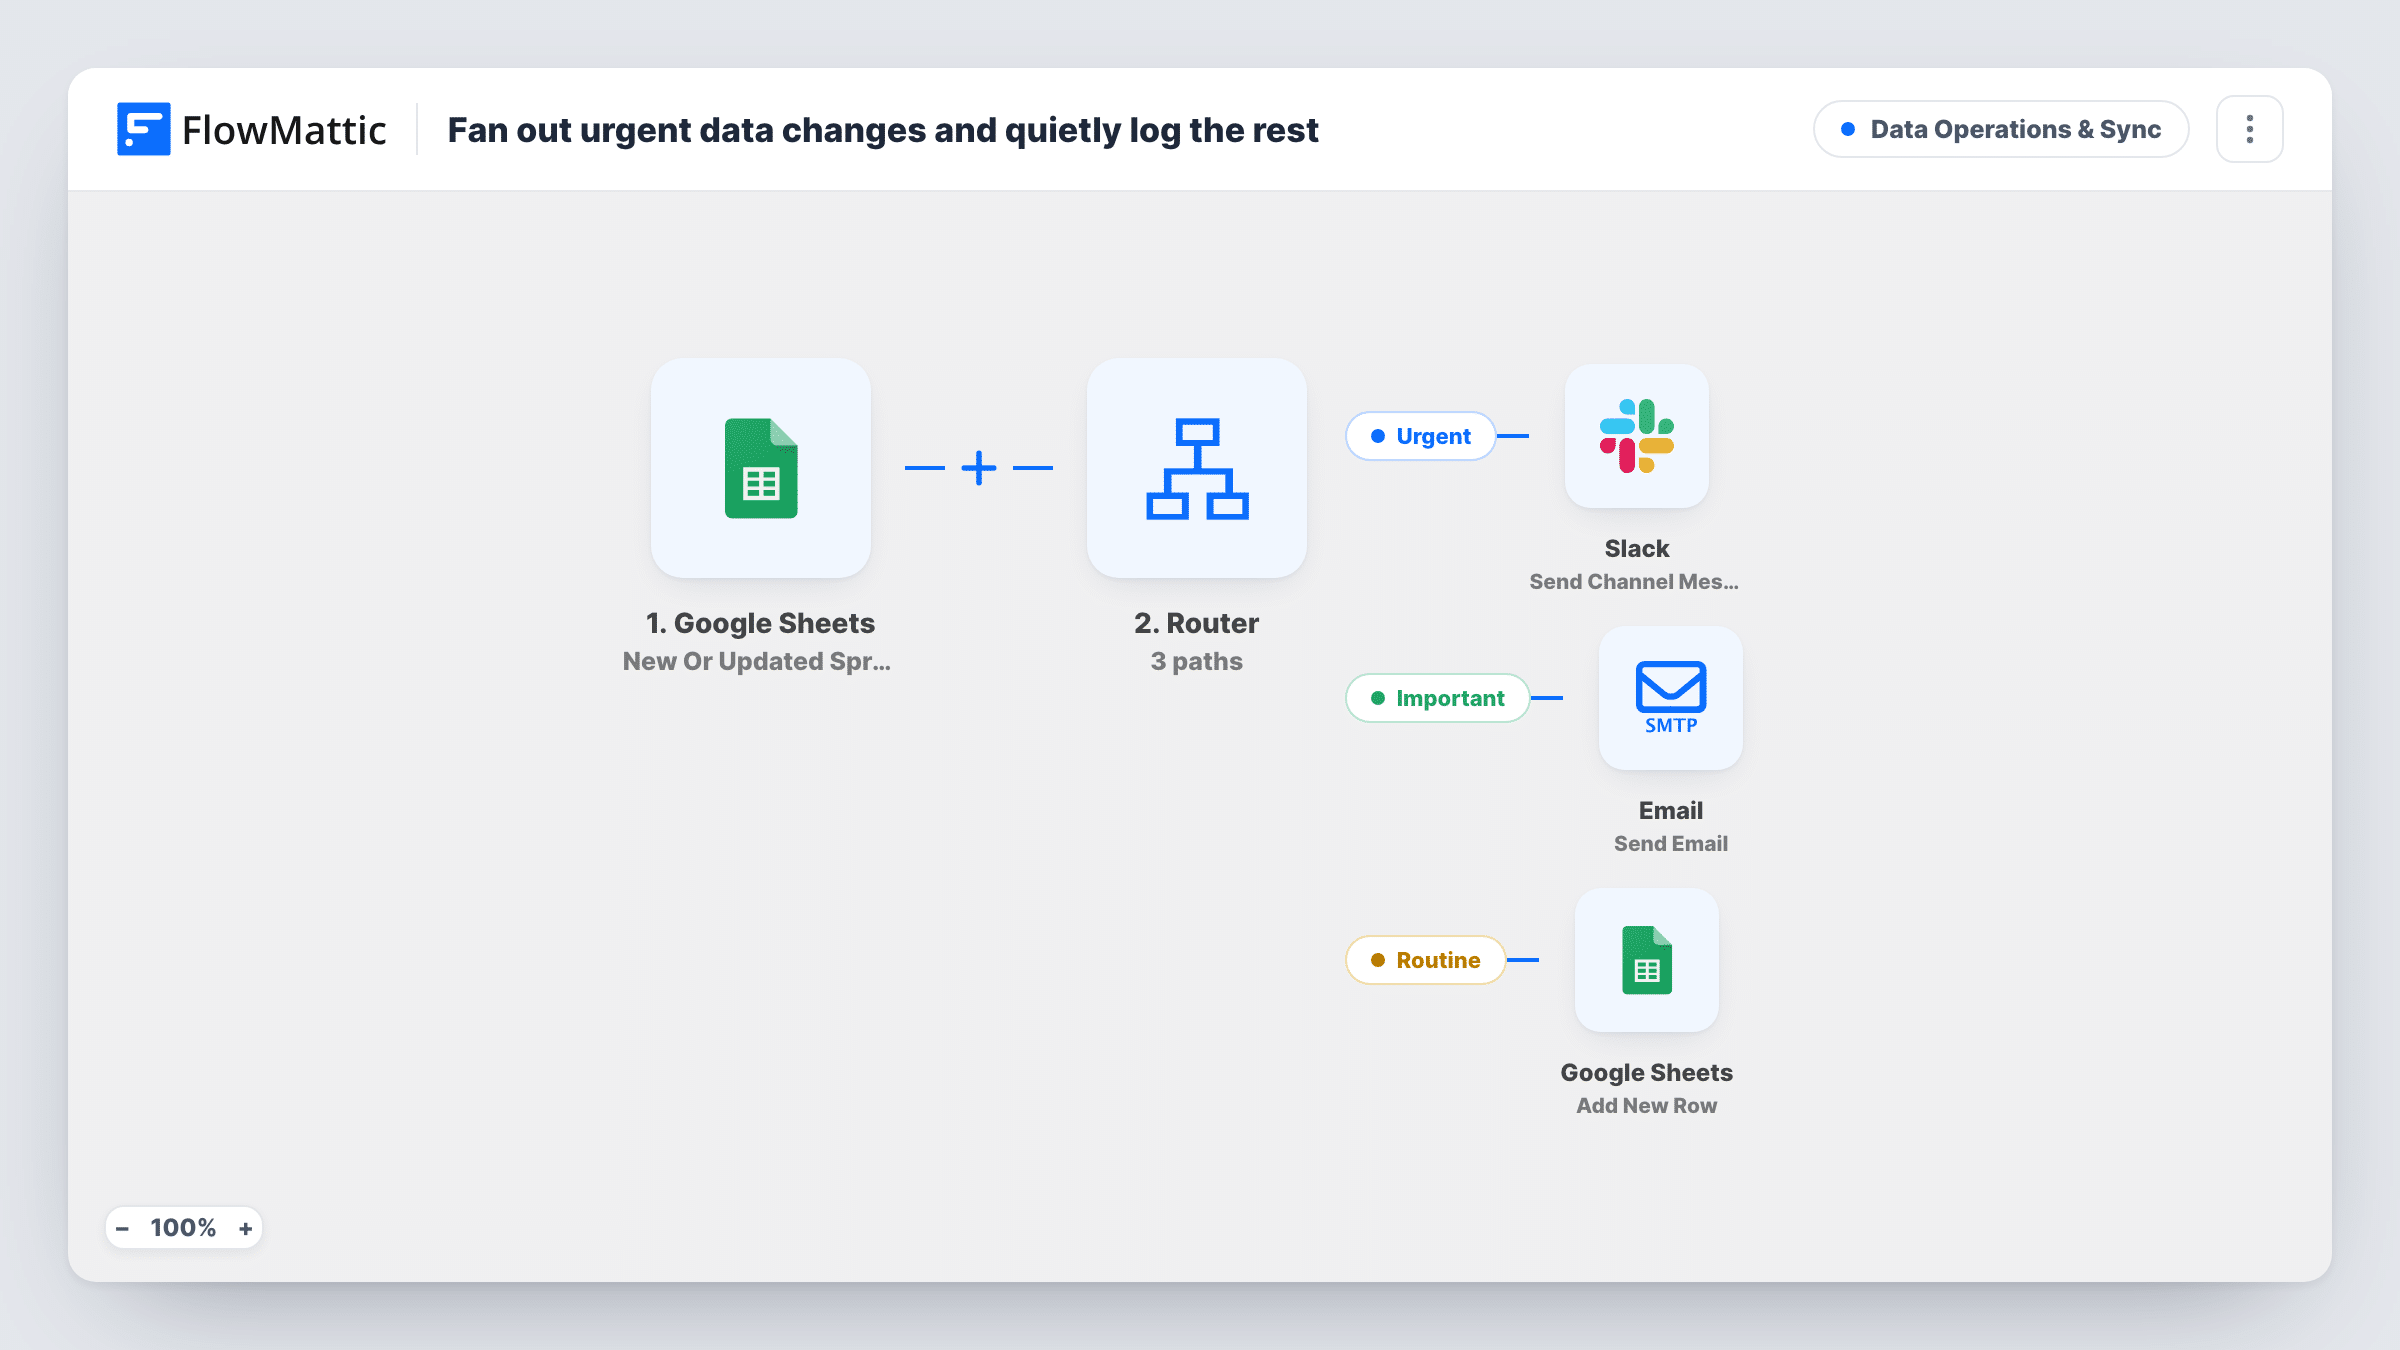
Task: Open the three-dot options menu
Action: pos(2250,129)
